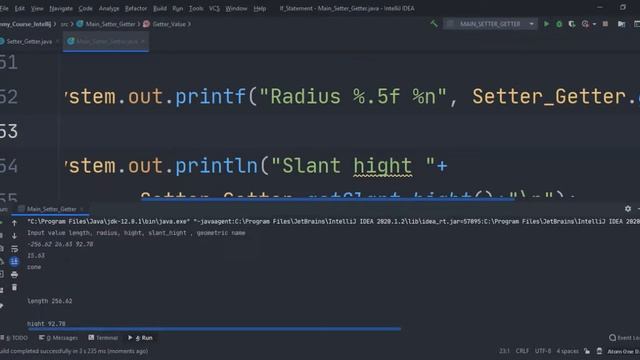Click the src breadcrumb
640x360 pixels.
64,24
